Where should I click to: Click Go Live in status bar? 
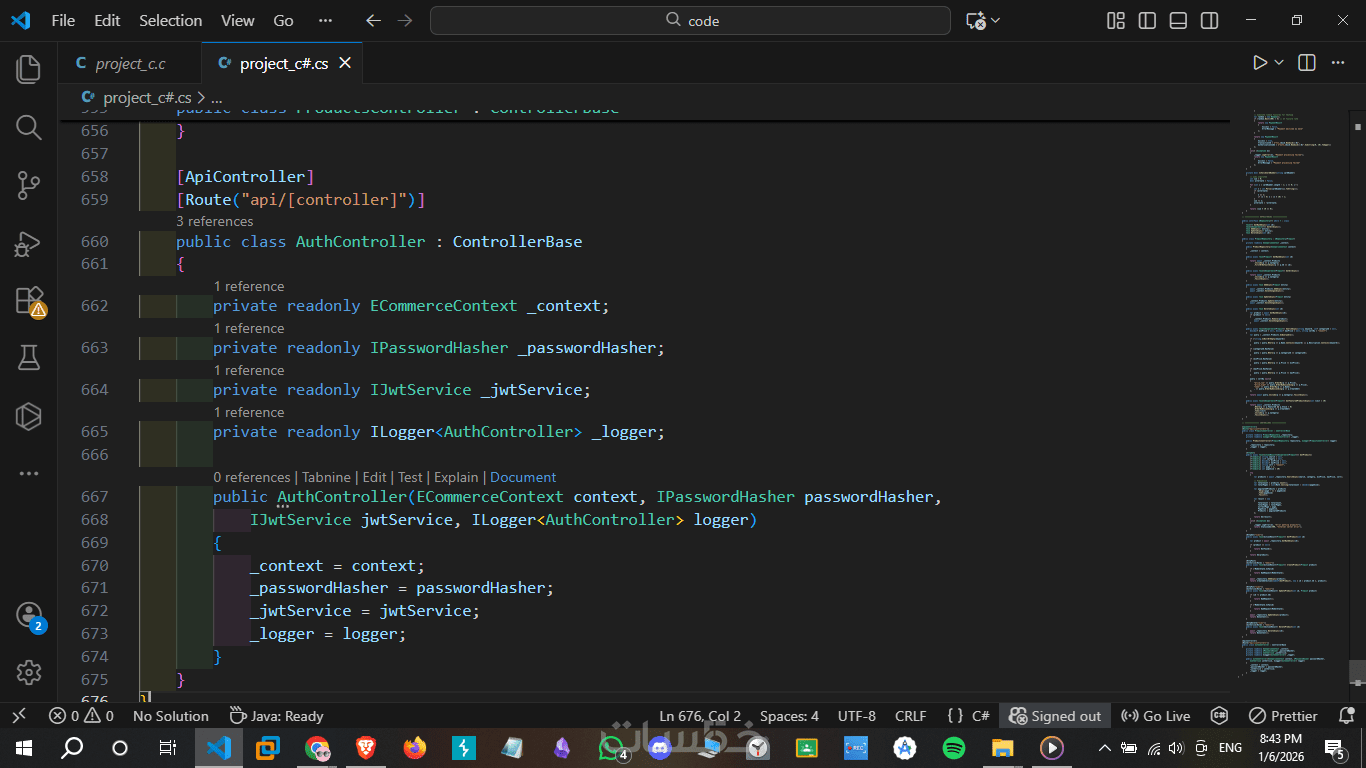click(x=1155, y=716)
